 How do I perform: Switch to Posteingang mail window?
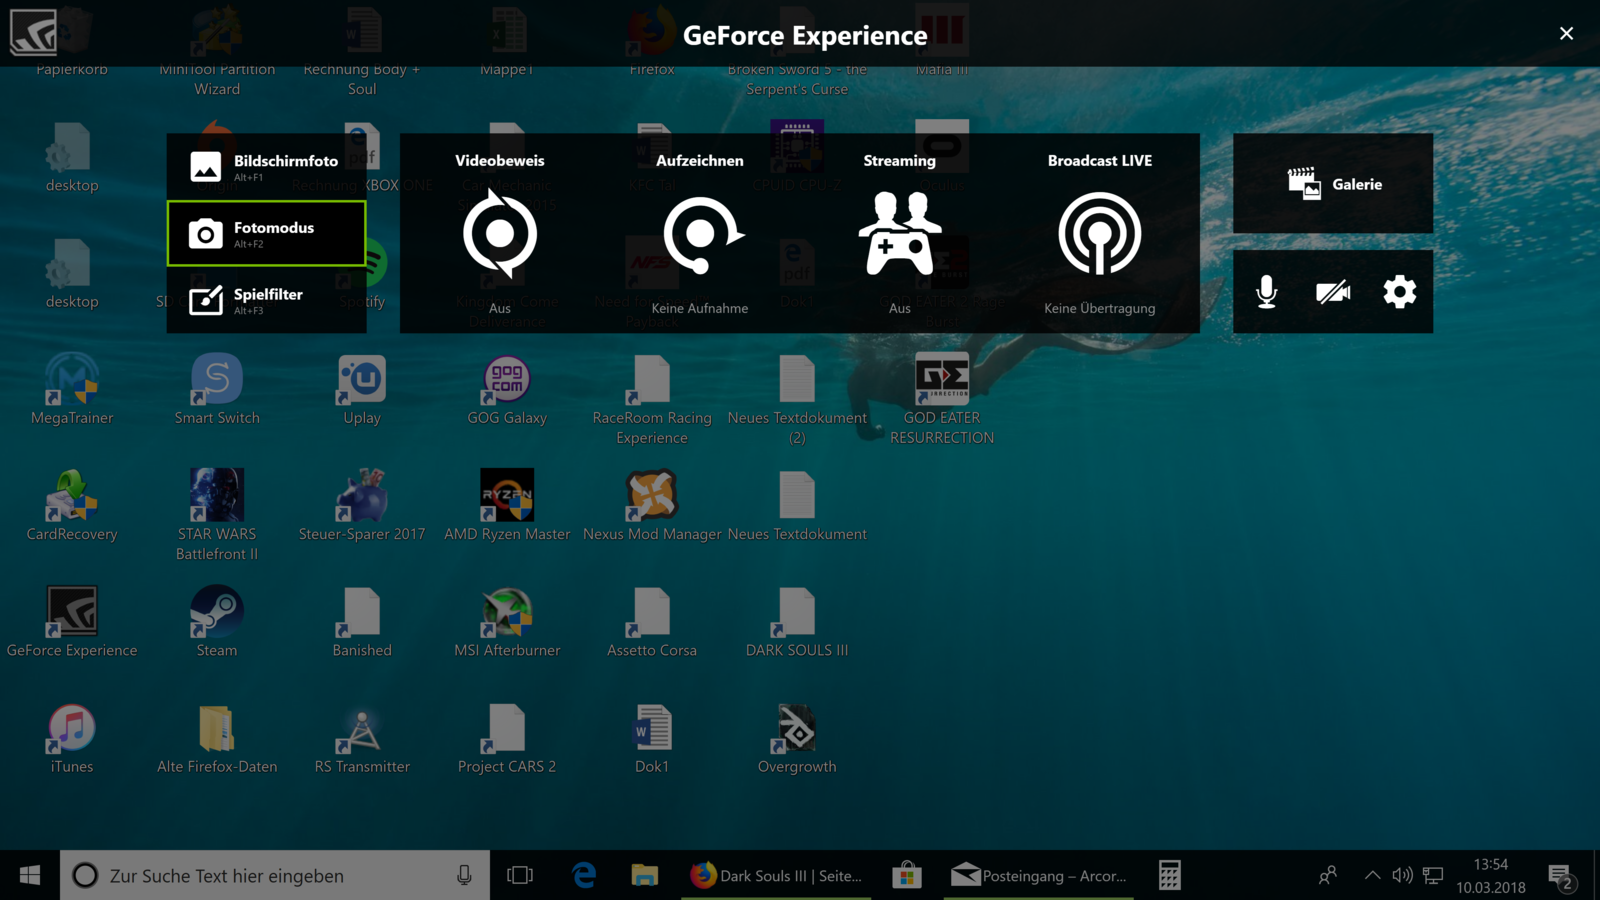(x=1039, y=875)
